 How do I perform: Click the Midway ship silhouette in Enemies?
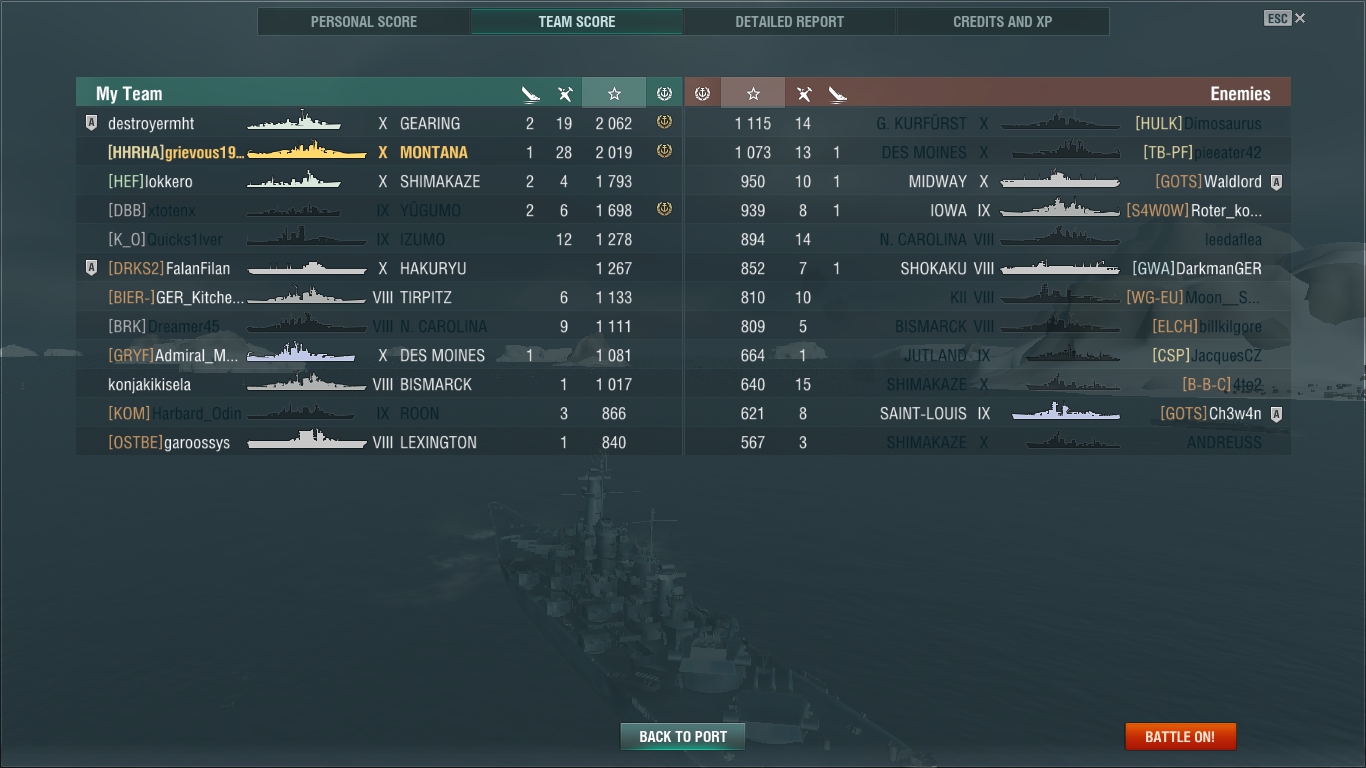click(x=1060, y=181)
